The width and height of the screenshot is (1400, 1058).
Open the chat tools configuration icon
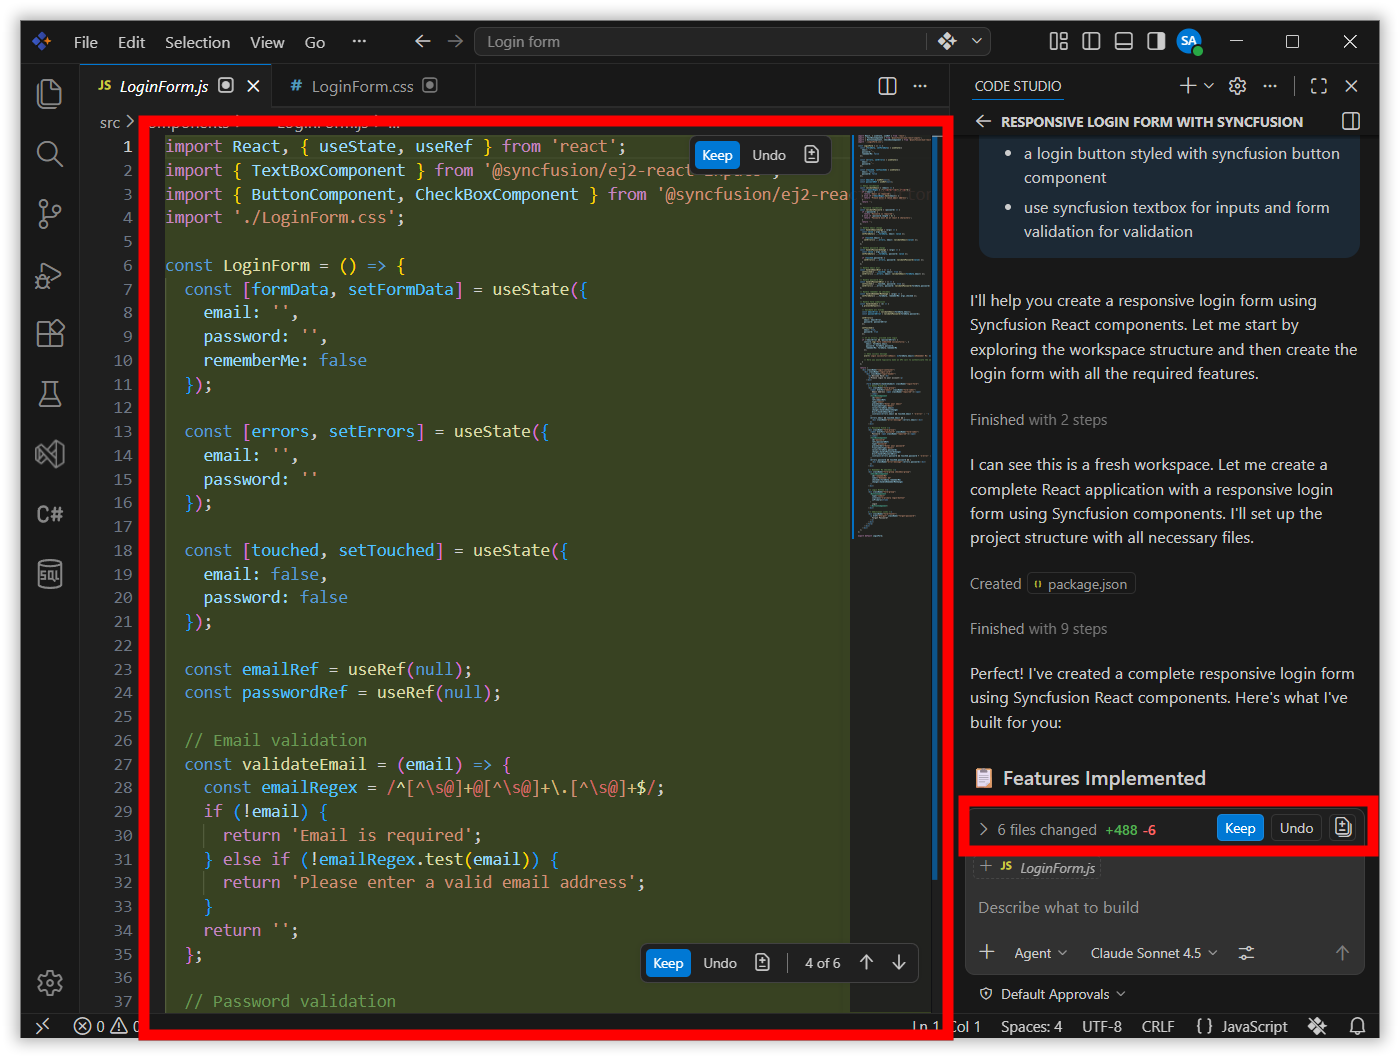click(1246, 953)
